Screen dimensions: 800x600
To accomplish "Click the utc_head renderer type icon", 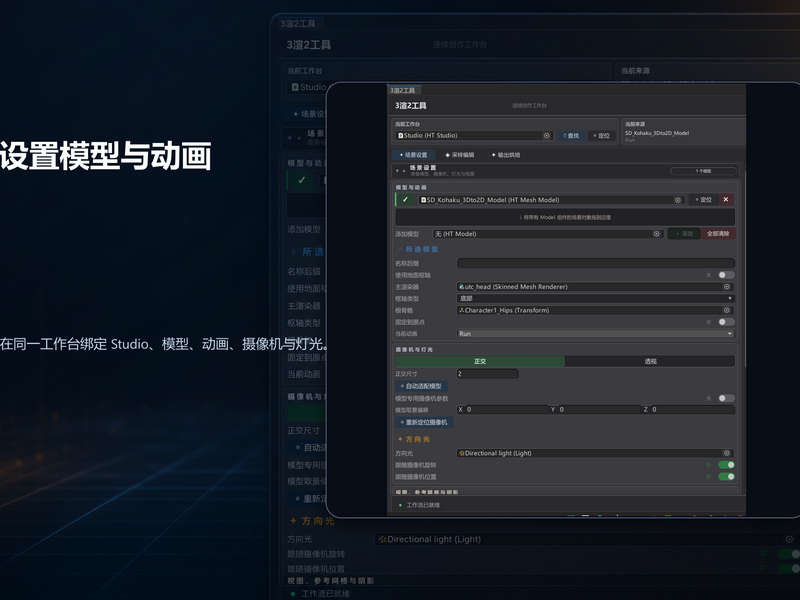I will pos(461,287).
